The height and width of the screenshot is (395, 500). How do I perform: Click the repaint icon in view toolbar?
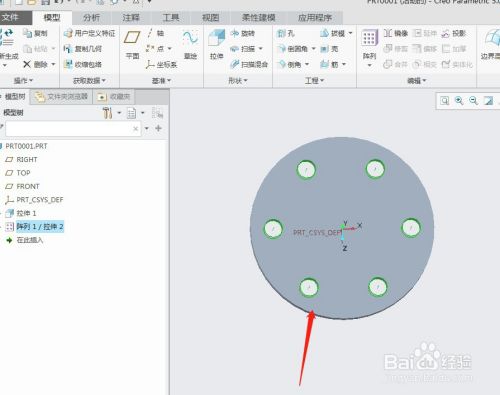pos(488,100)
